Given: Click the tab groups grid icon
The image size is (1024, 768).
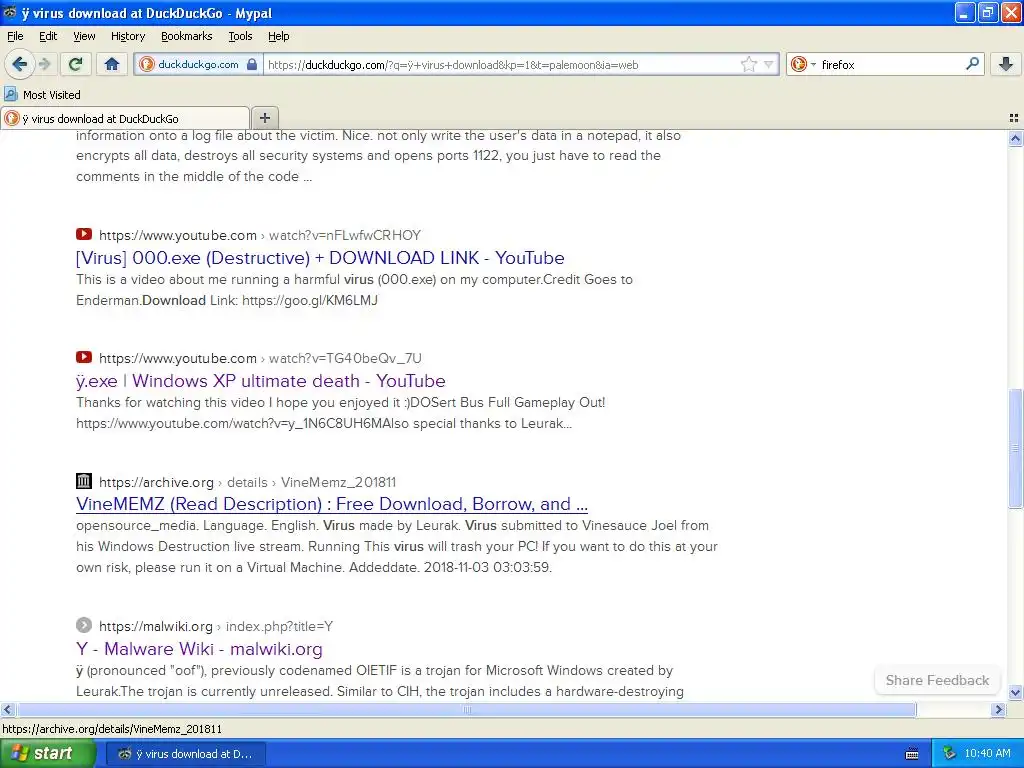Looking at the screenshot, I should pyautogui.click(x=1014, y=118).
